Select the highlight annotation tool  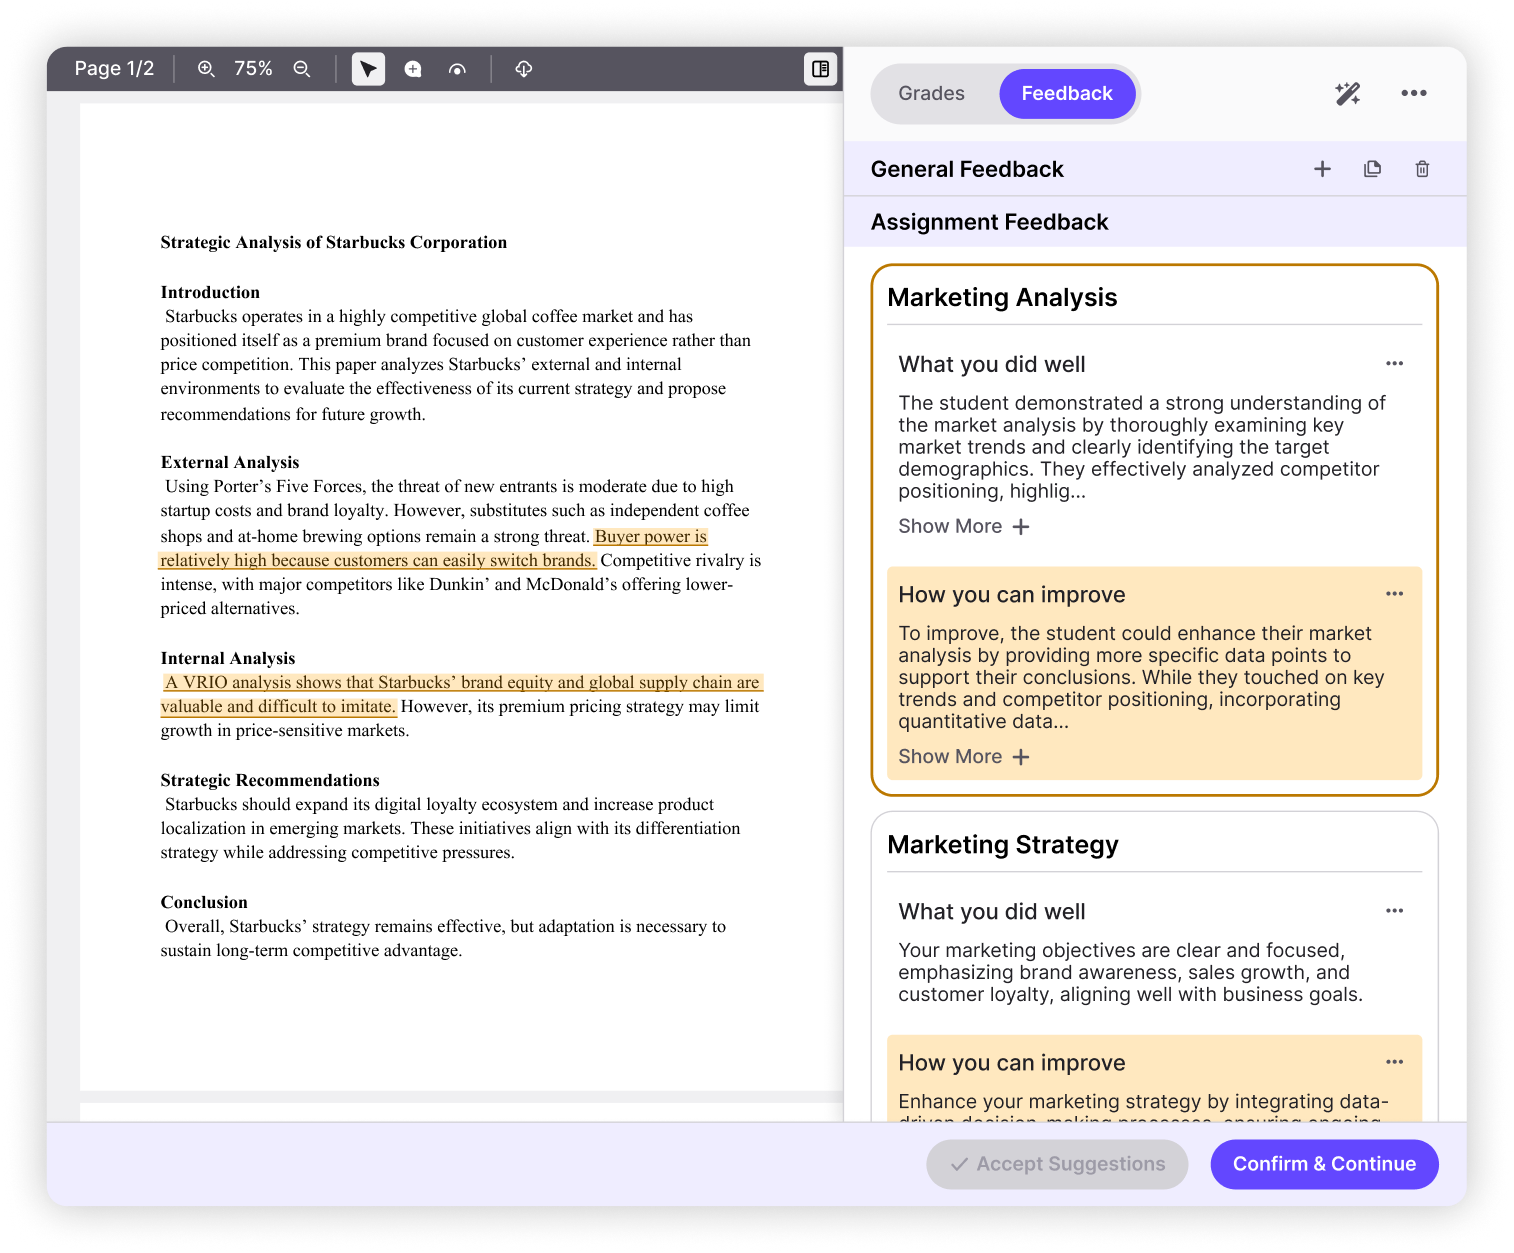click(457, 69)
